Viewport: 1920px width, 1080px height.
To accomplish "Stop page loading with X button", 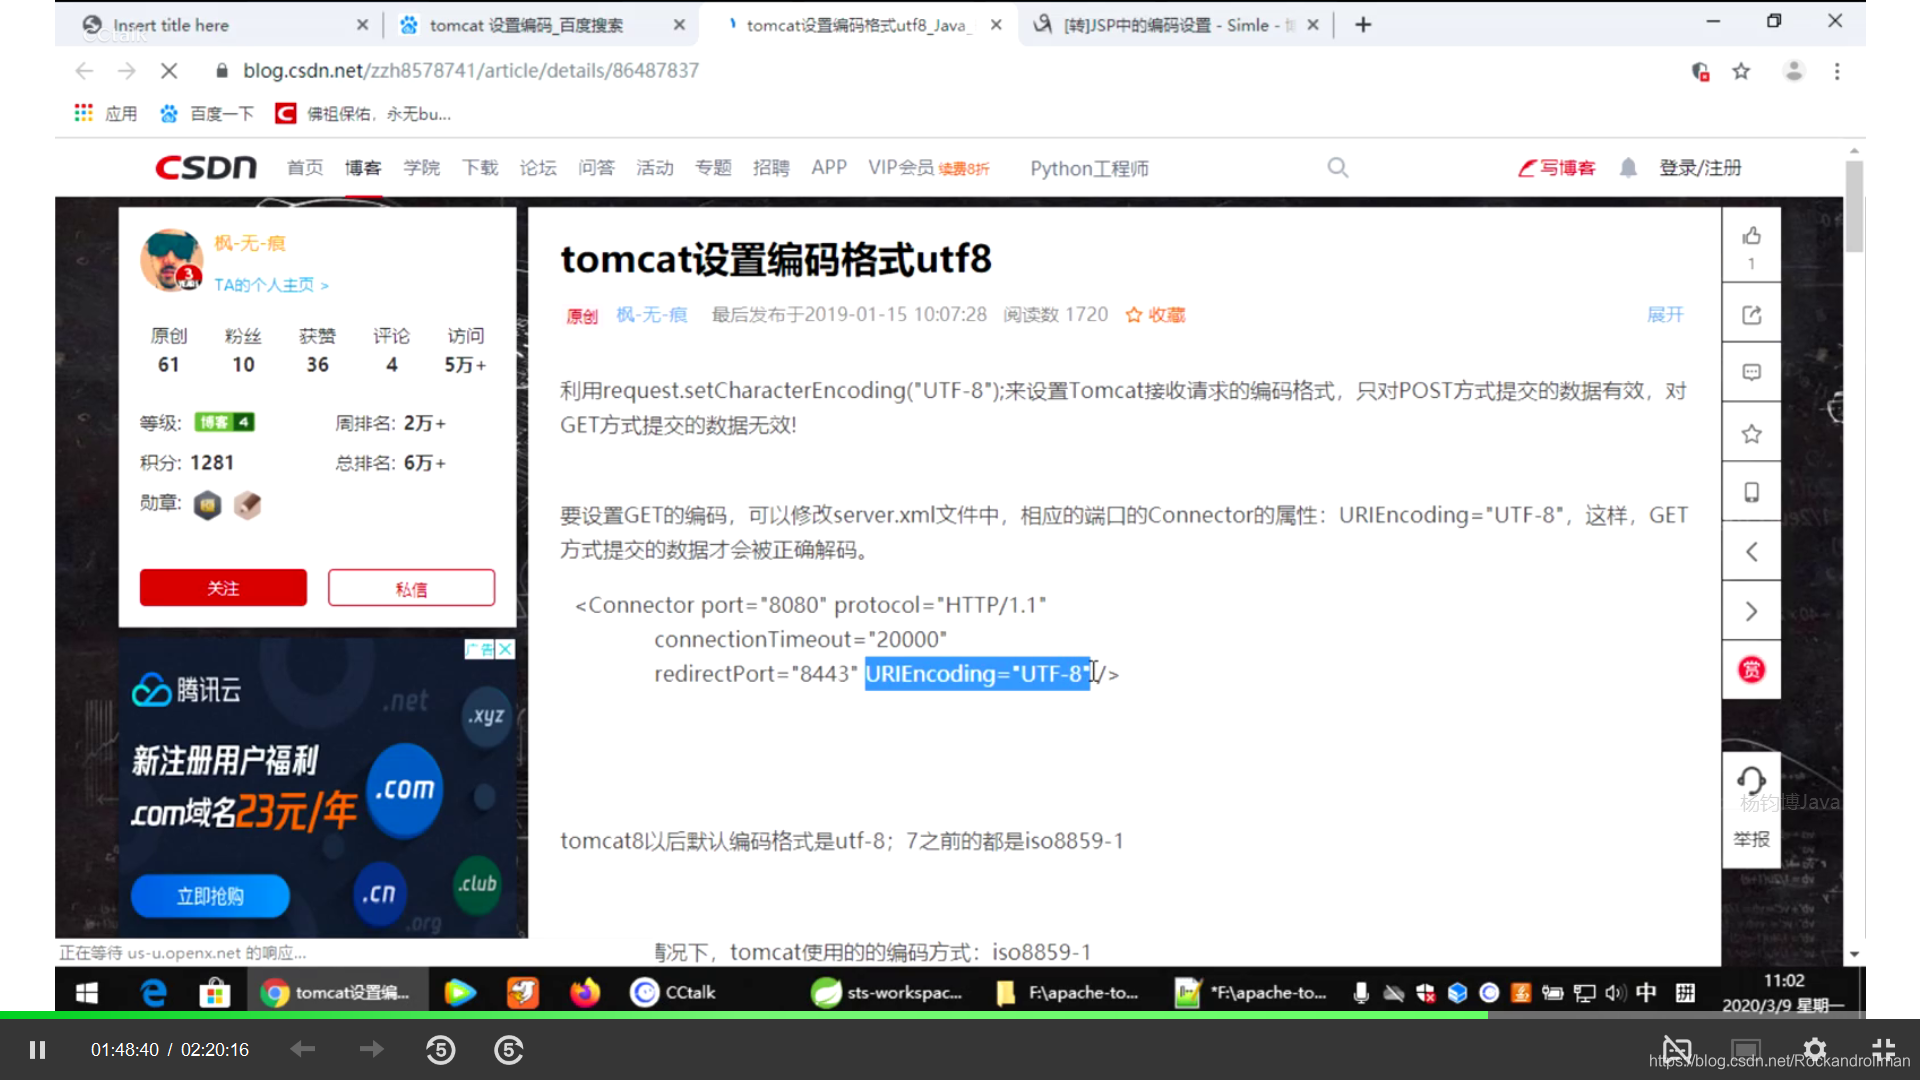I will (169, 71).
